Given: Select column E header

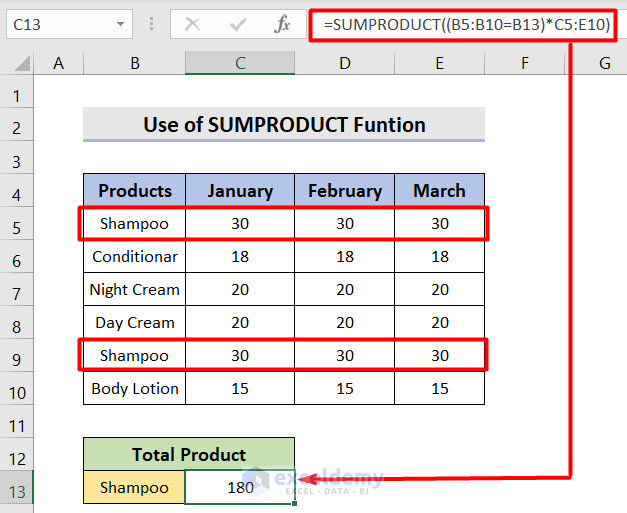Looking at the screenshot, I should point(439,64).
